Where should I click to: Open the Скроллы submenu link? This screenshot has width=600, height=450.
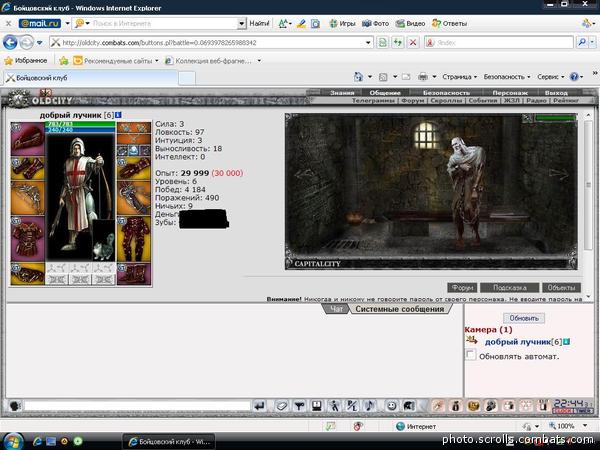446,100
